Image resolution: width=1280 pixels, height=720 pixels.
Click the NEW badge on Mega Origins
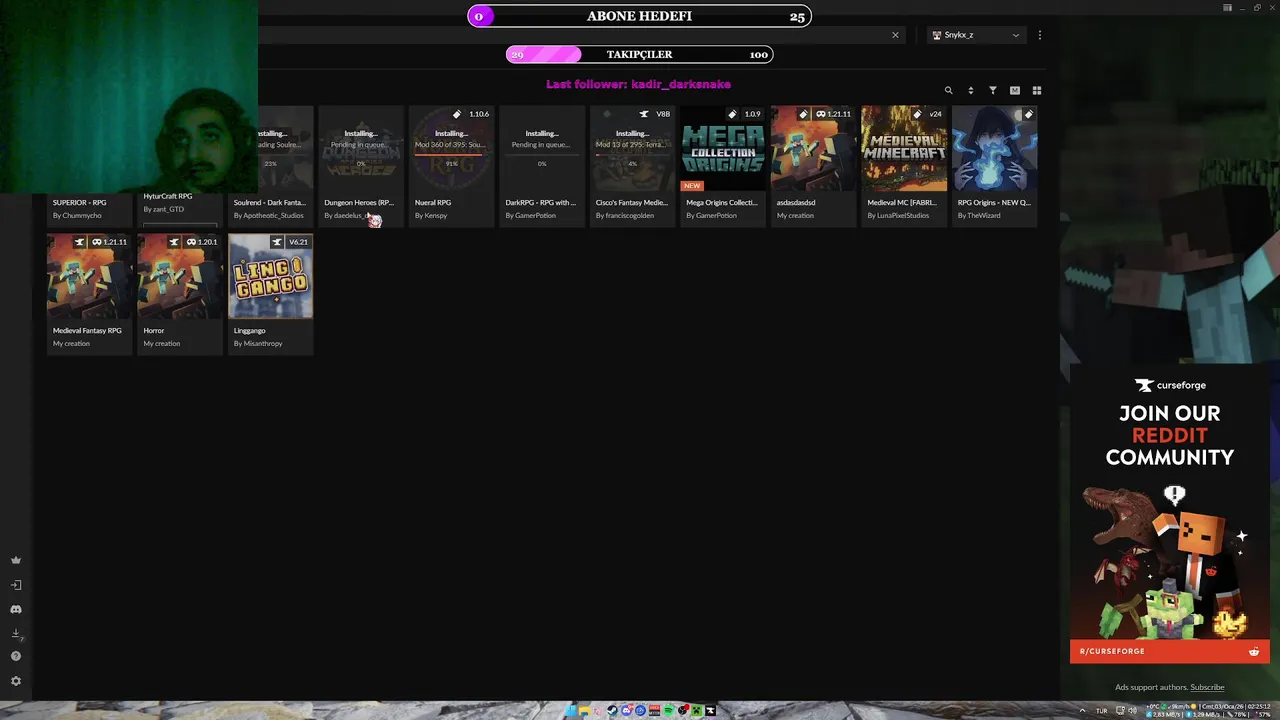(x=692, y=186)
